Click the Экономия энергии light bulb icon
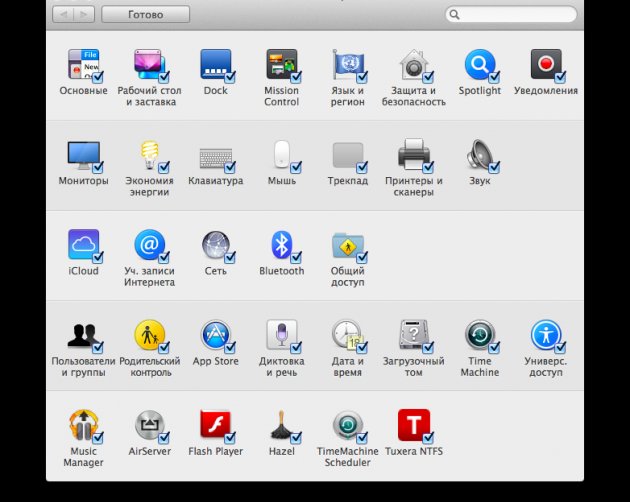This screenshot has width=630, height=502. pyautogui.click(x=149, y=155)
